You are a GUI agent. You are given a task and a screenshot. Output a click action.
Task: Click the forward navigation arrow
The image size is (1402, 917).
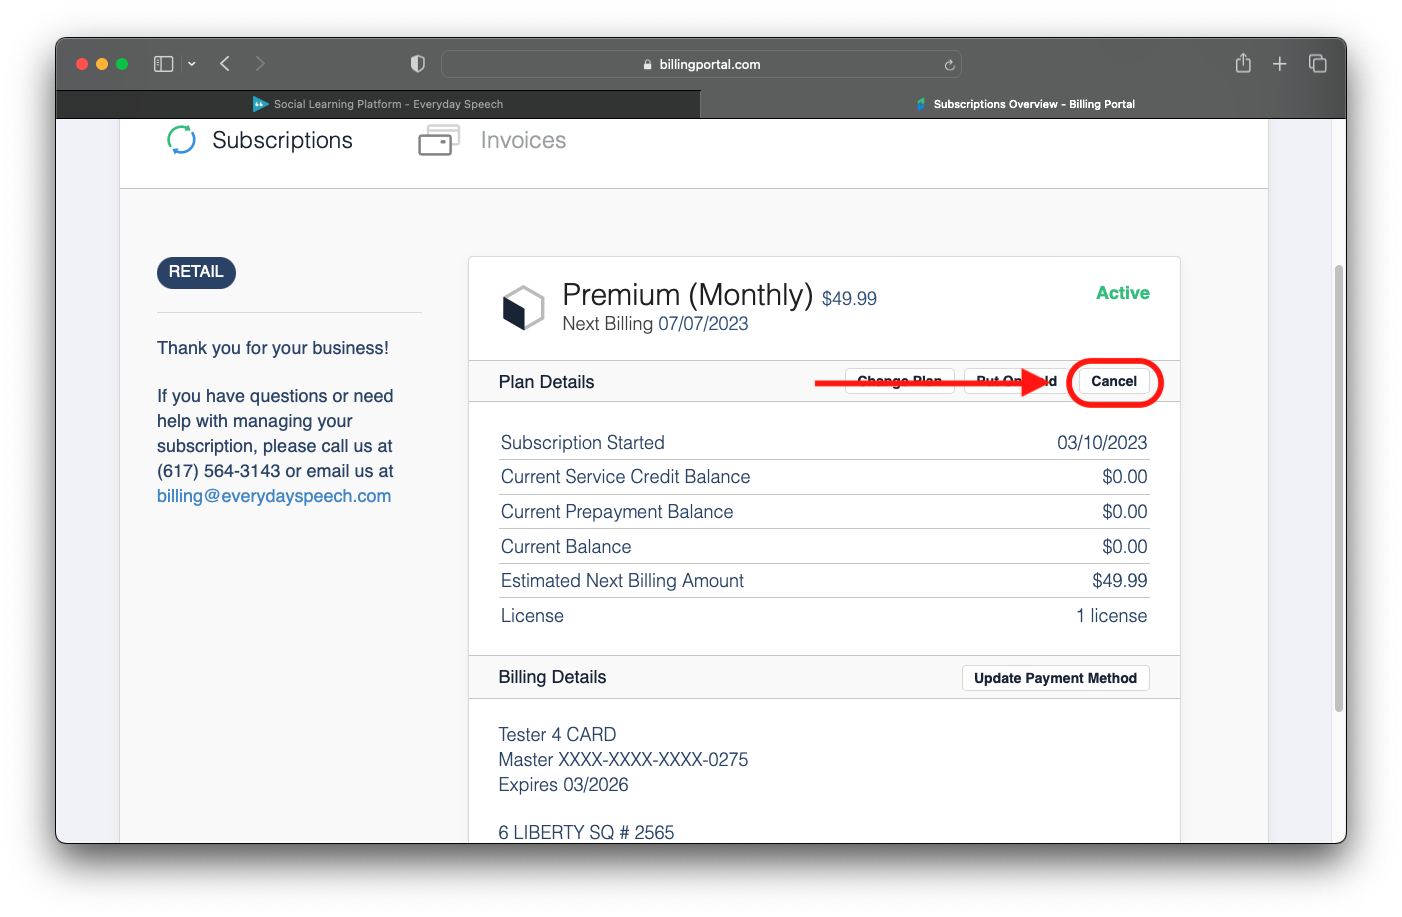pyautogui.click(x=259, y=62)
